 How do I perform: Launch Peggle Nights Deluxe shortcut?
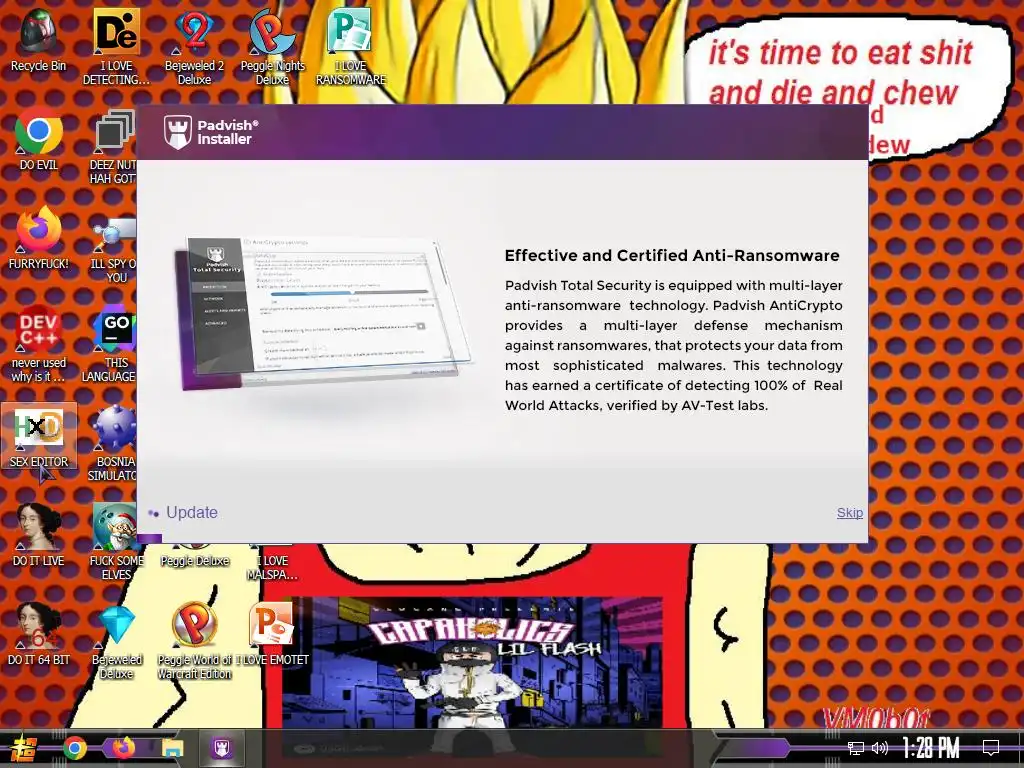272,47
